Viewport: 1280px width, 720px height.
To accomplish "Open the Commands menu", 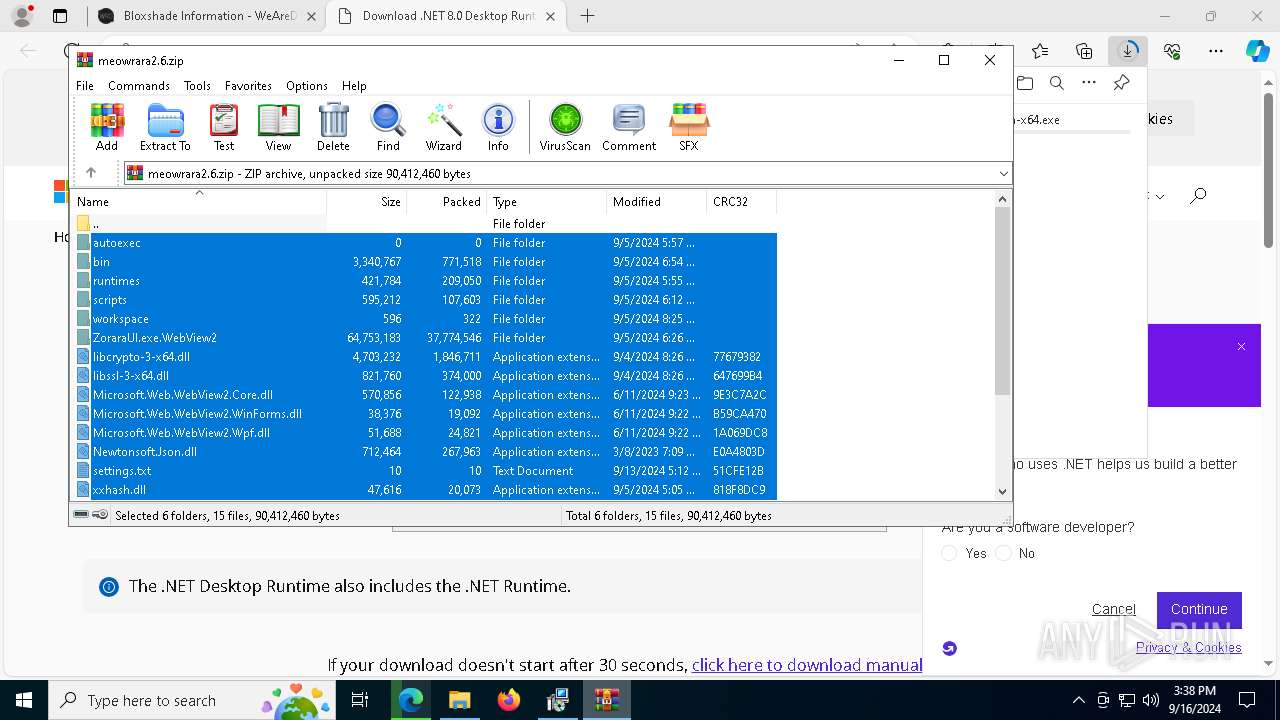I will tap(139, 86).
